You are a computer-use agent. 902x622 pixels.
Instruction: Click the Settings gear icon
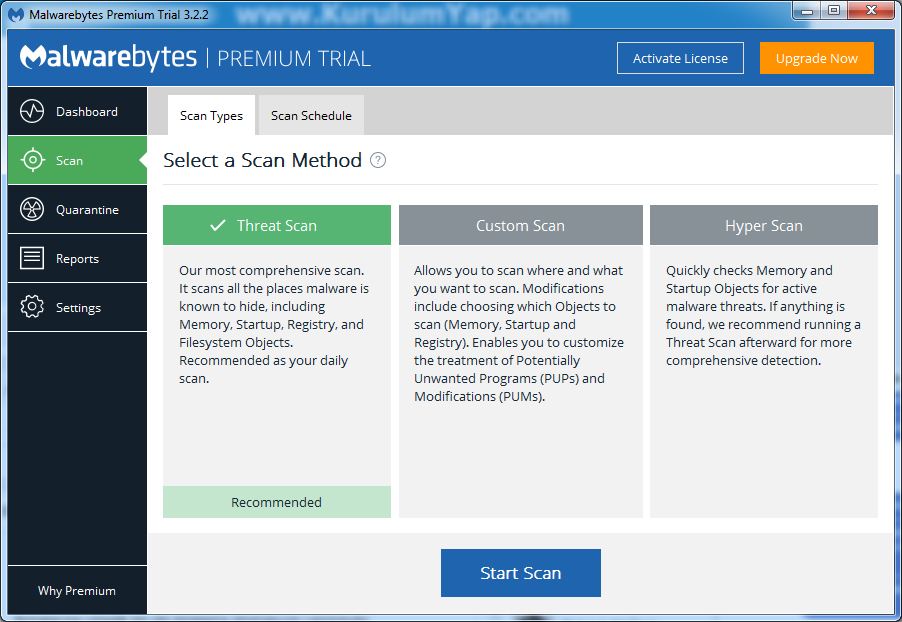32,307
